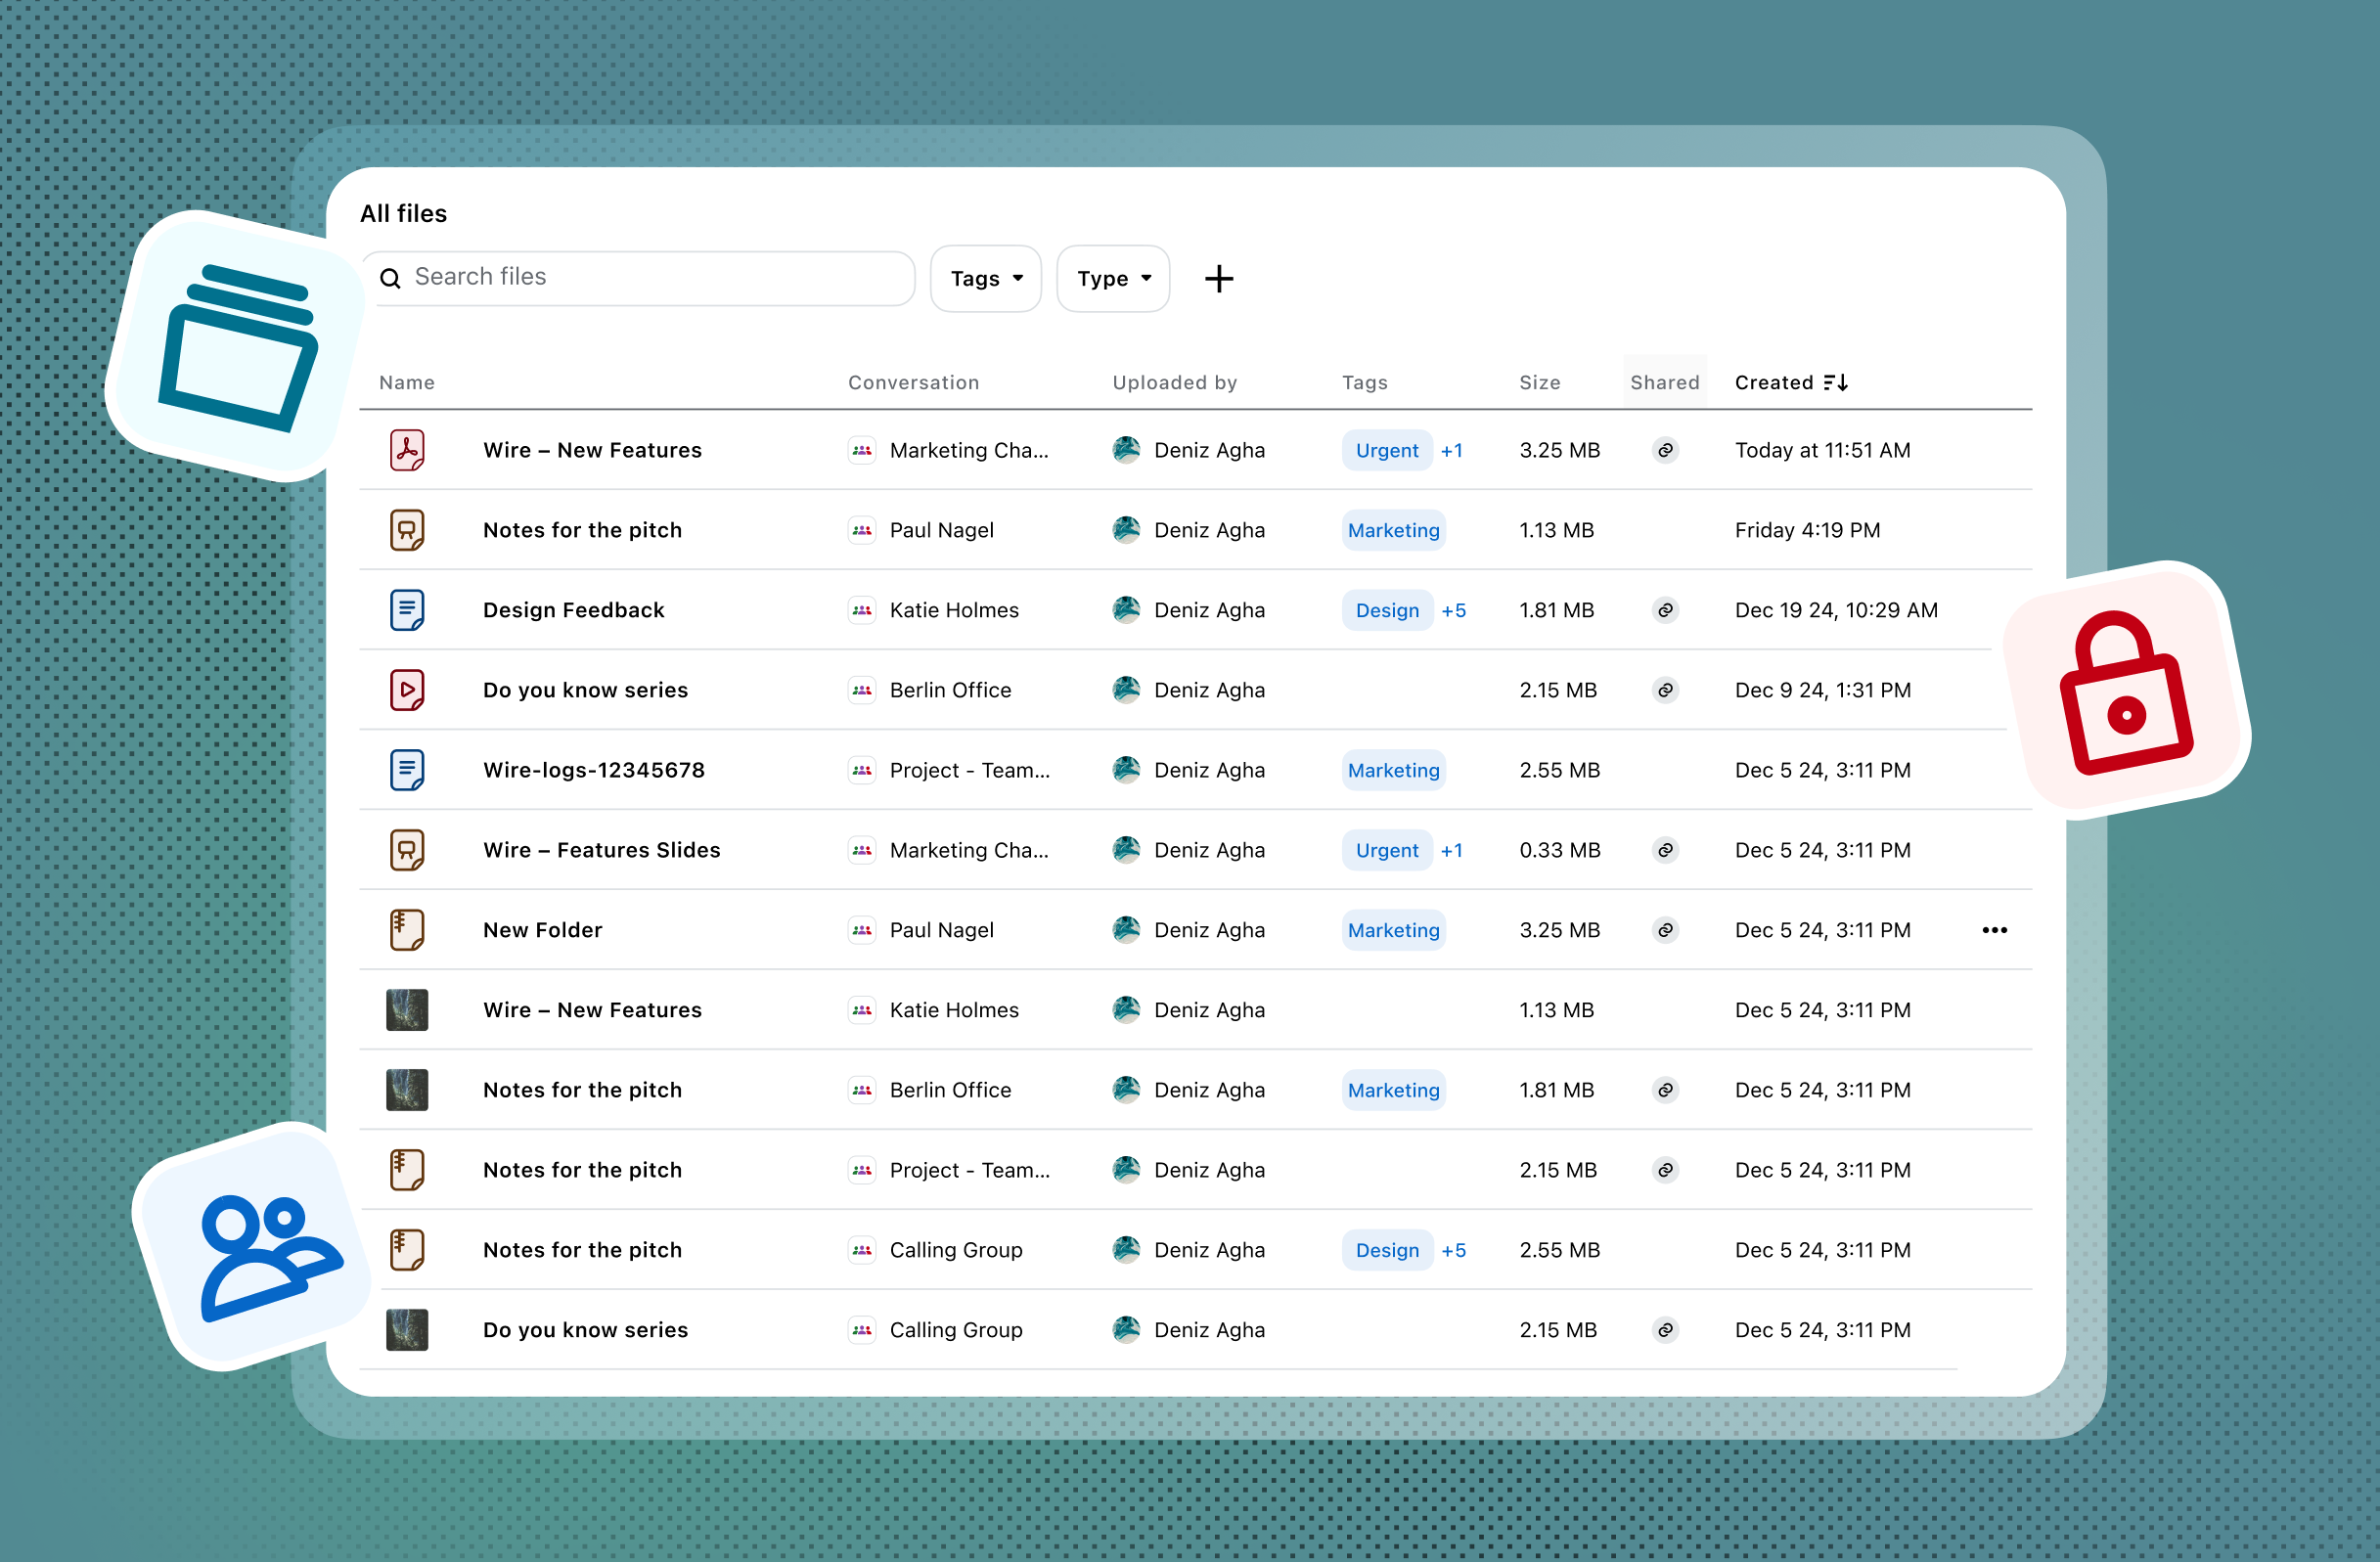
Task: Click the group icon beside Berlin Office, Dec 9 row
Action: (862, 690)
